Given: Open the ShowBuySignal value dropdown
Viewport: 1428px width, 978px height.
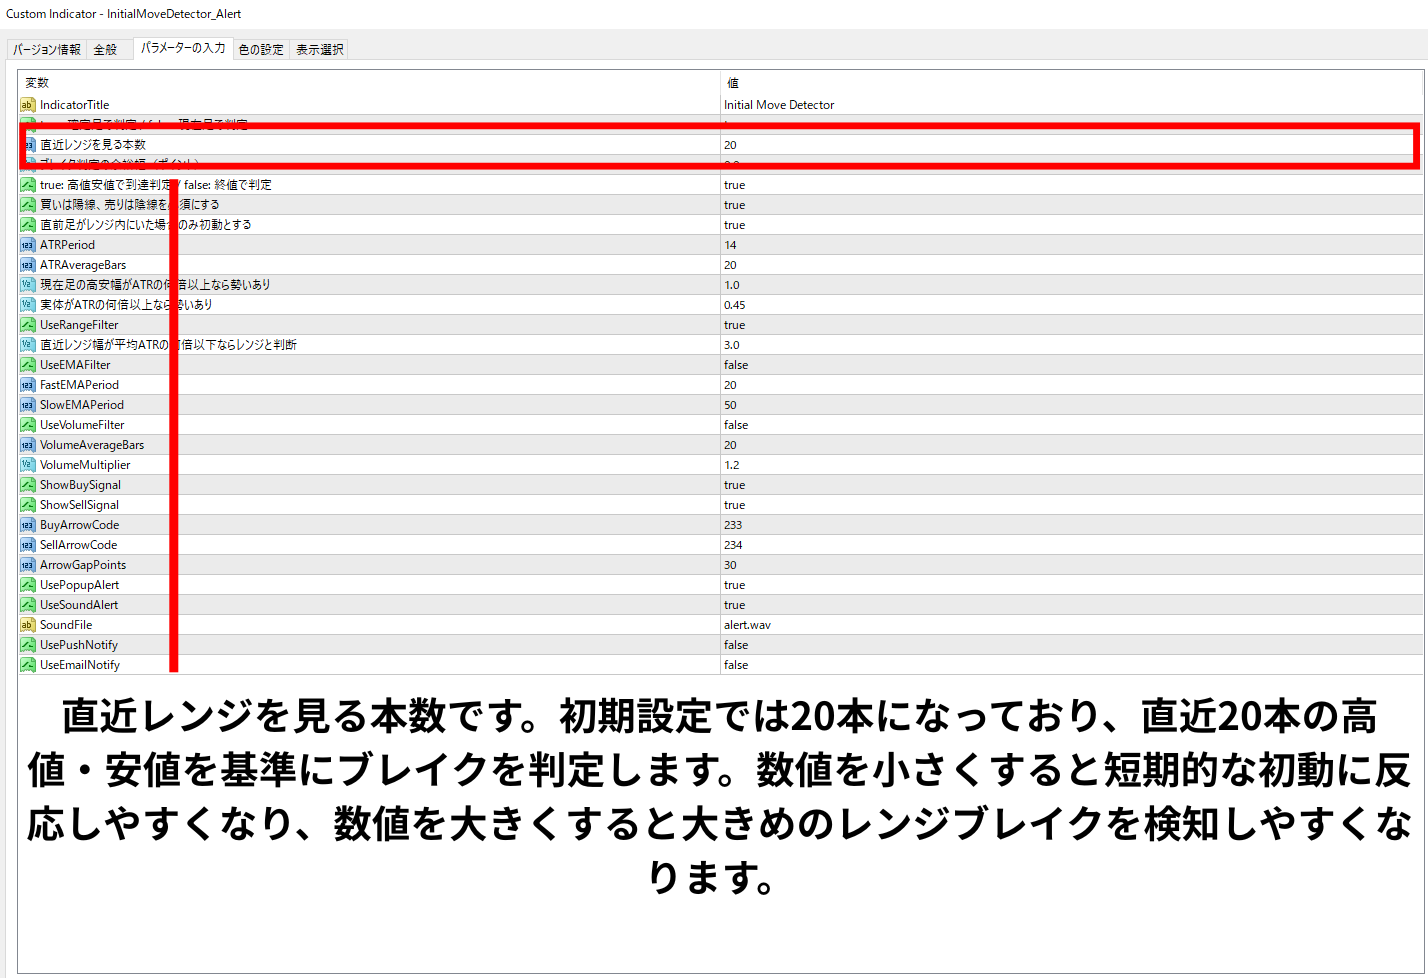Looking at the screenshot, I should [x=1070, y=485].
